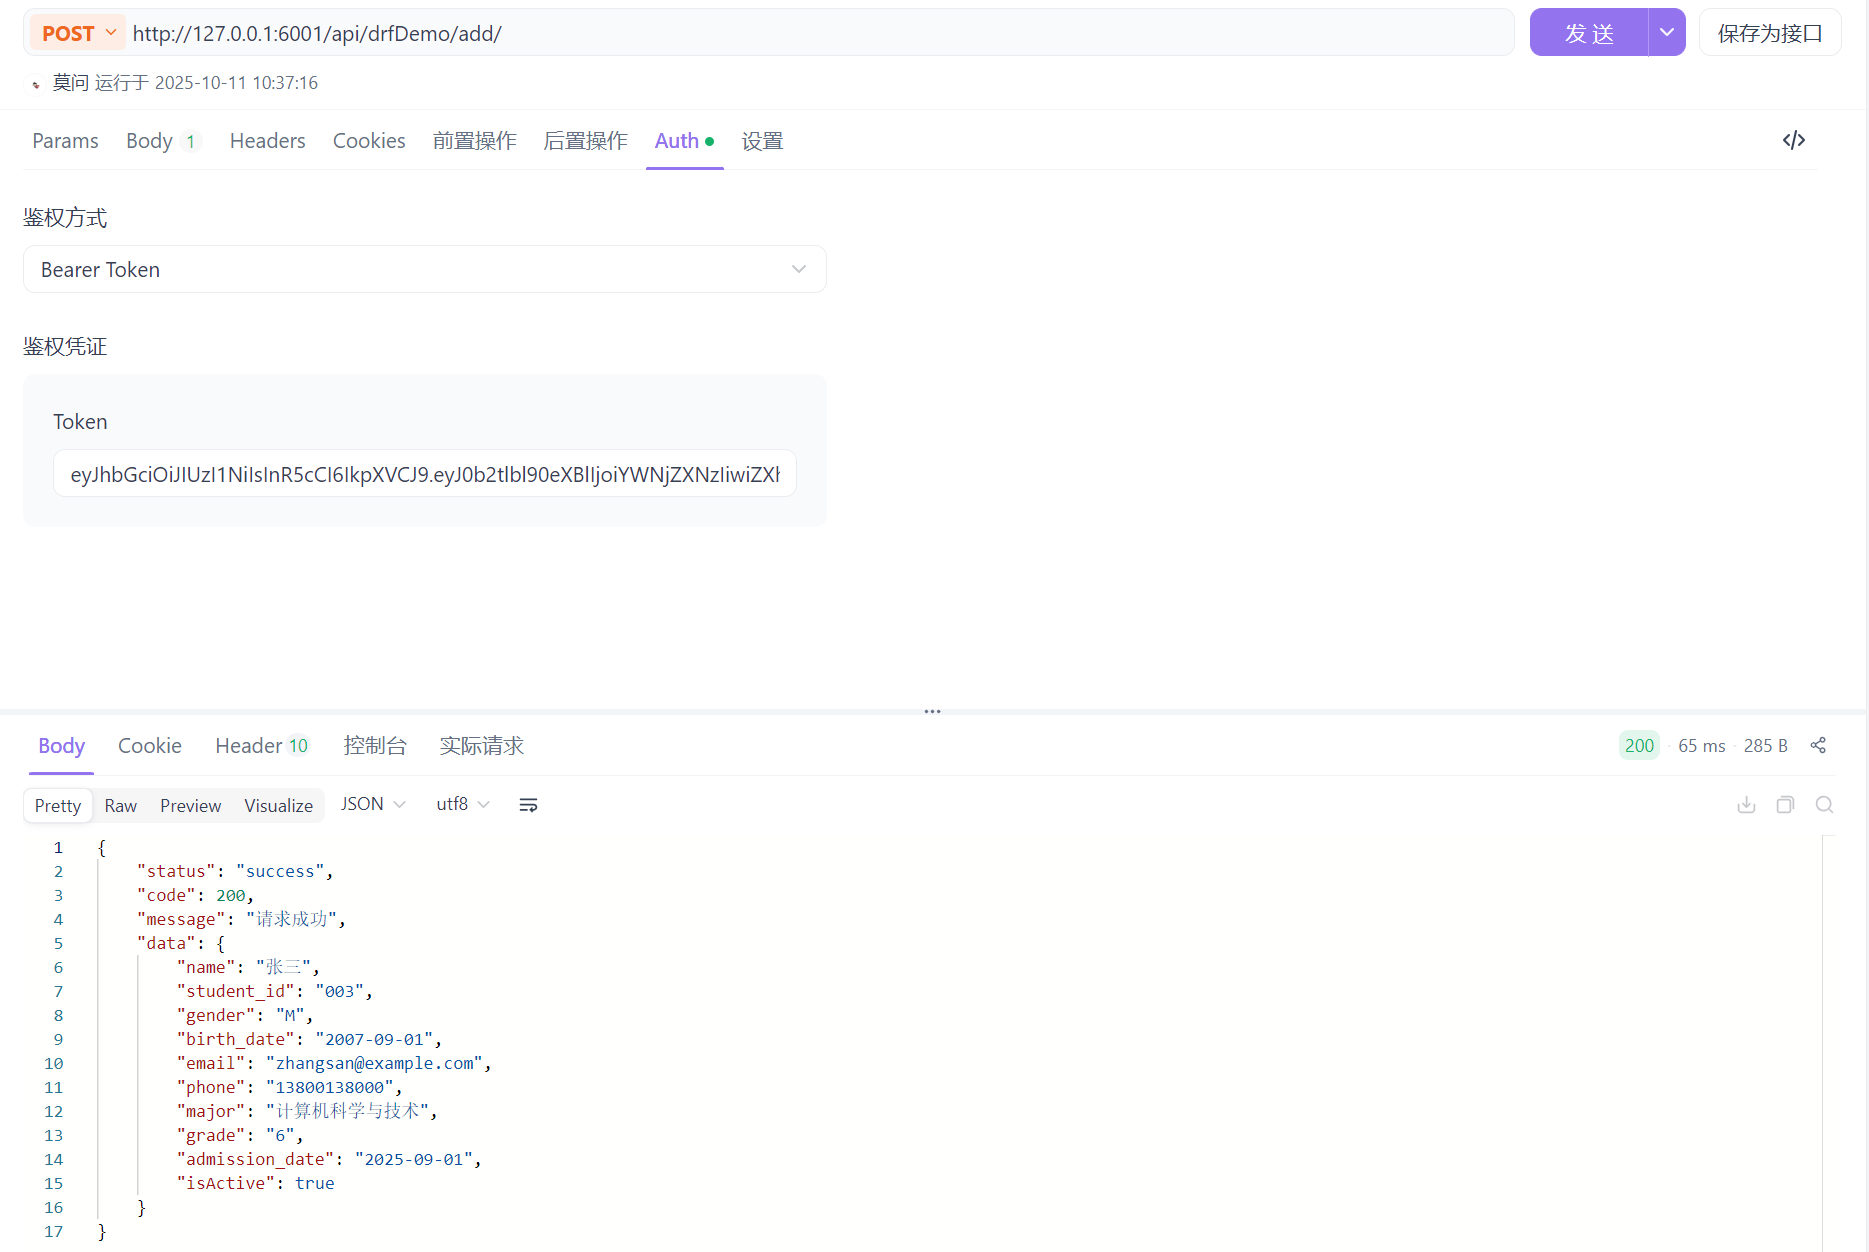1869x1252 pixels.
Task: Click the "isActive": true line
Action: point(256,1183)
